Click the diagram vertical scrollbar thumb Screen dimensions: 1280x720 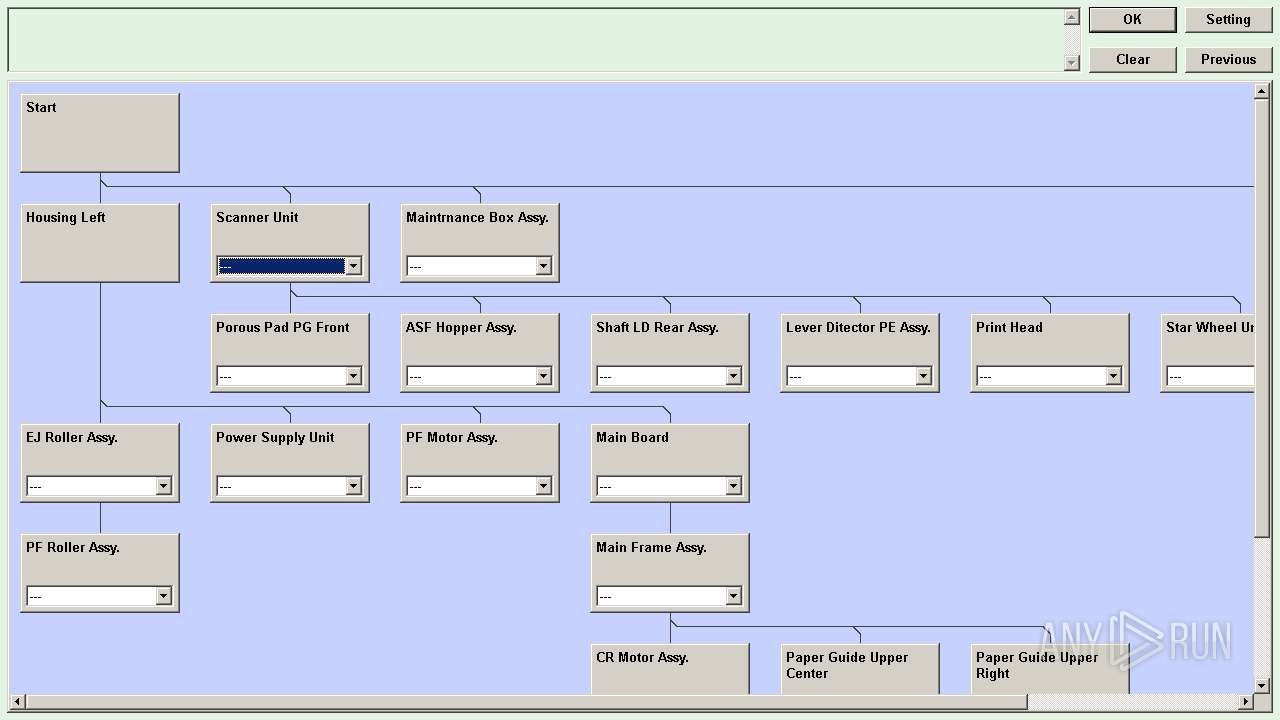pyautogui.click(x=1262, y=318)
